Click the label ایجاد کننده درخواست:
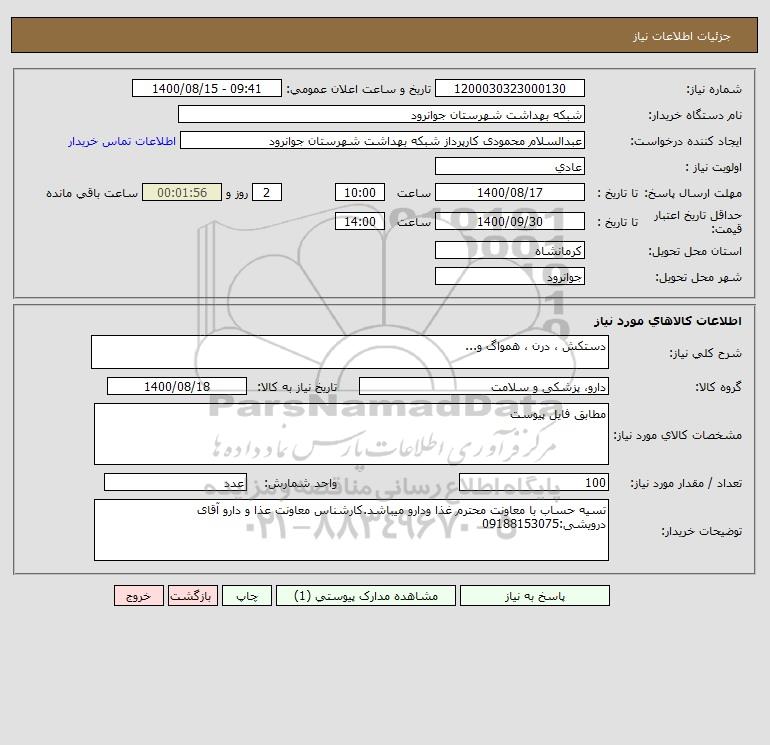 click(x=686, y=141)
